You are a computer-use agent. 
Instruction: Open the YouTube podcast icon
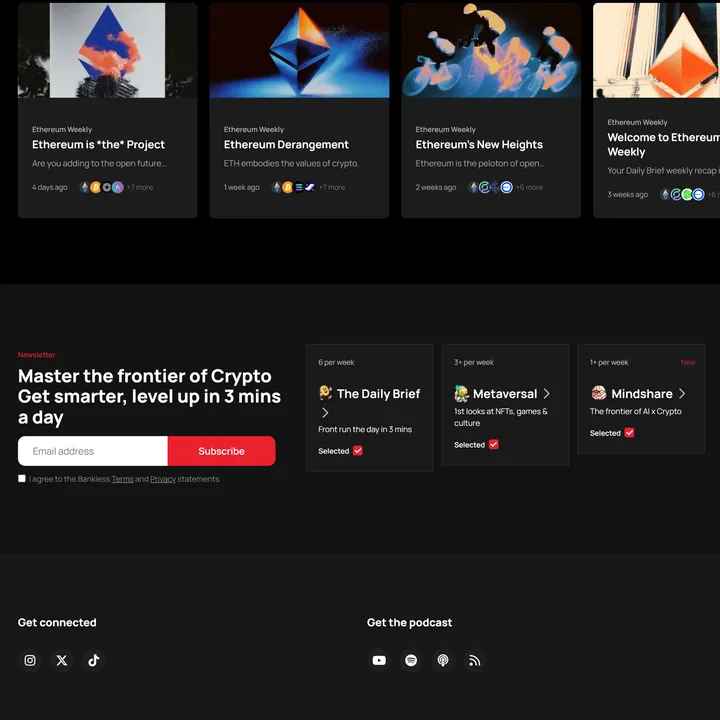pyautogui.click(x=379, y=660)
